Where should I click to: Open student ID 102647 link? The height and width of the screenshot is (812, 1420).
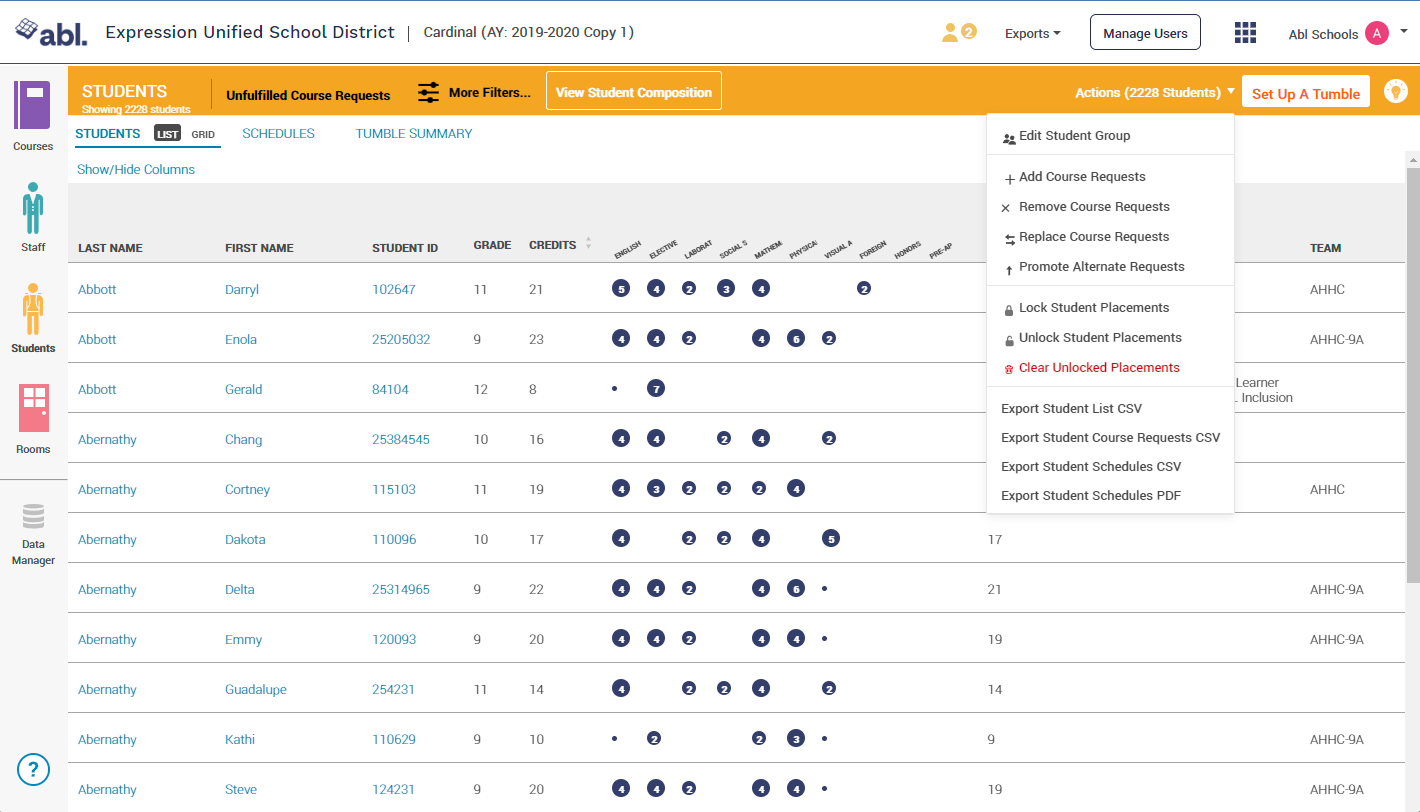pos(393,290)
